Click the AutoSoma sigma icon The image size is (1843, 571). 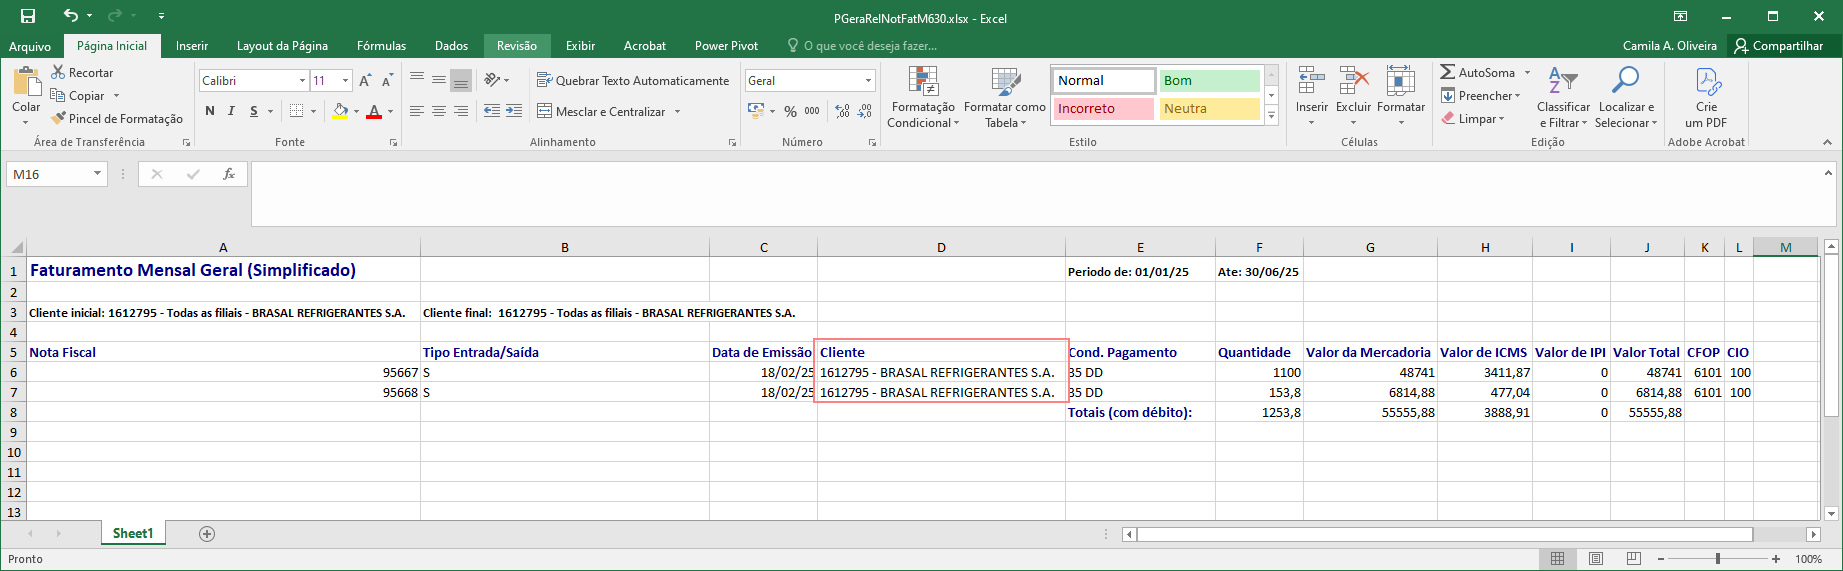coord(1448,72)
